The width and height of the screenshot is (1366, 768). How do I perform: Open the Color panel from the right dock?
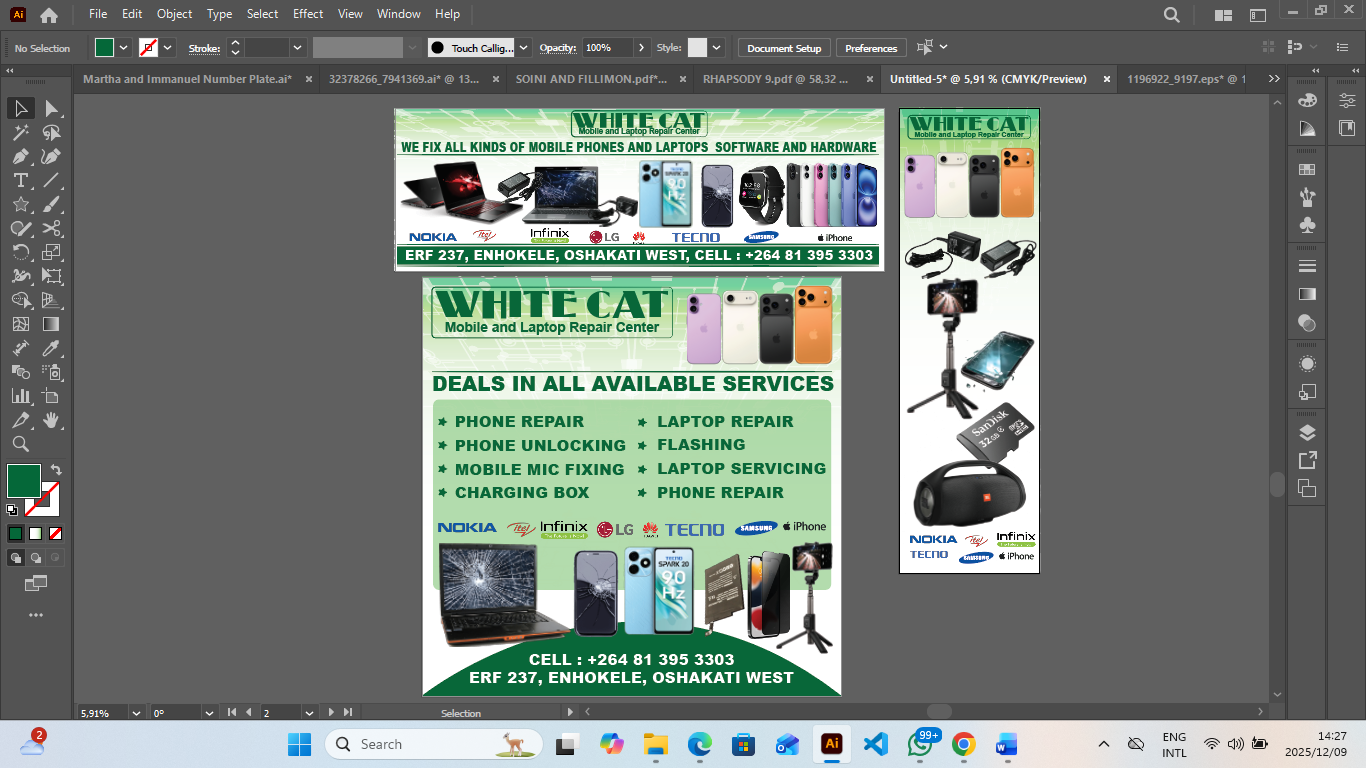pos(1307,99)
